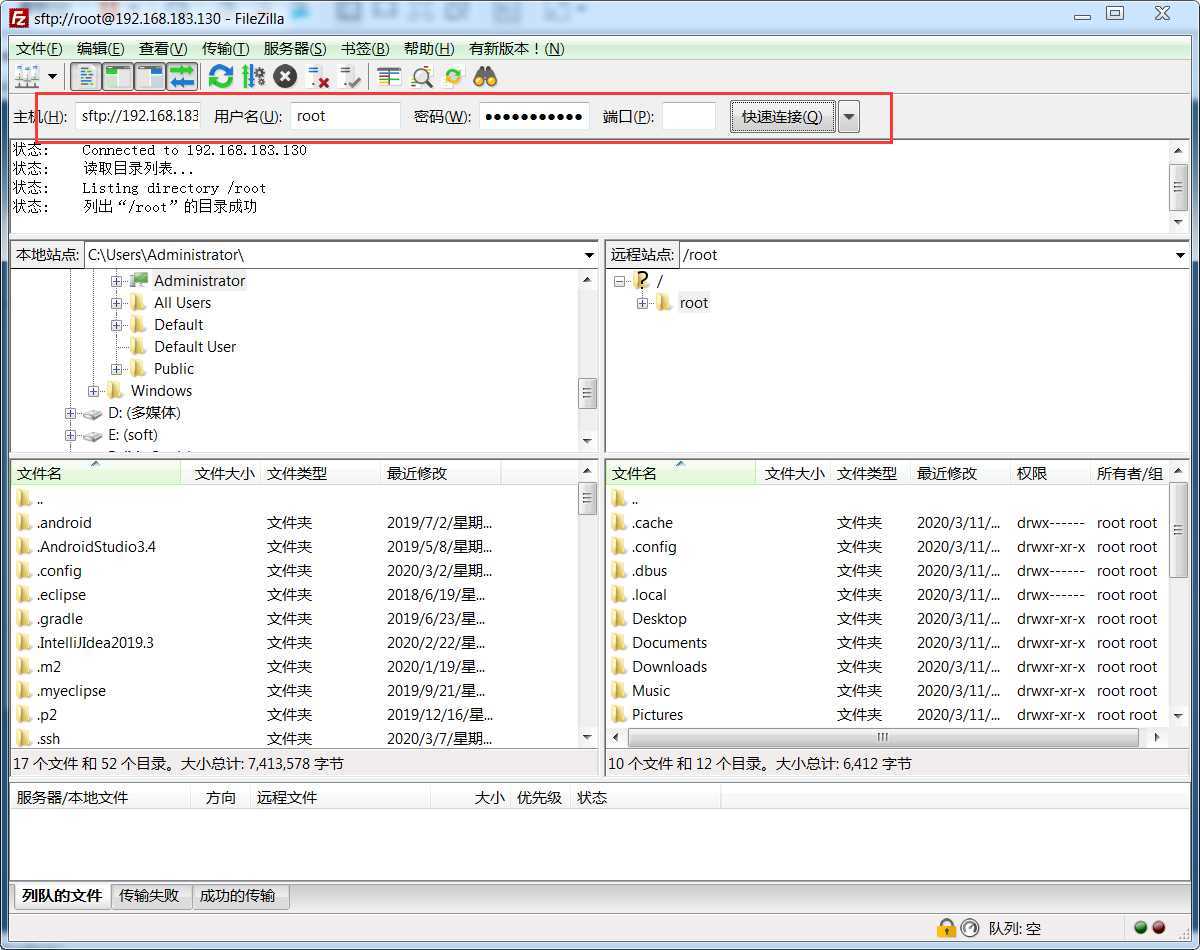Open the 帮助(H) menu
The height and width of the screenshot is (950, 1200).
click(x=429, y=49)
